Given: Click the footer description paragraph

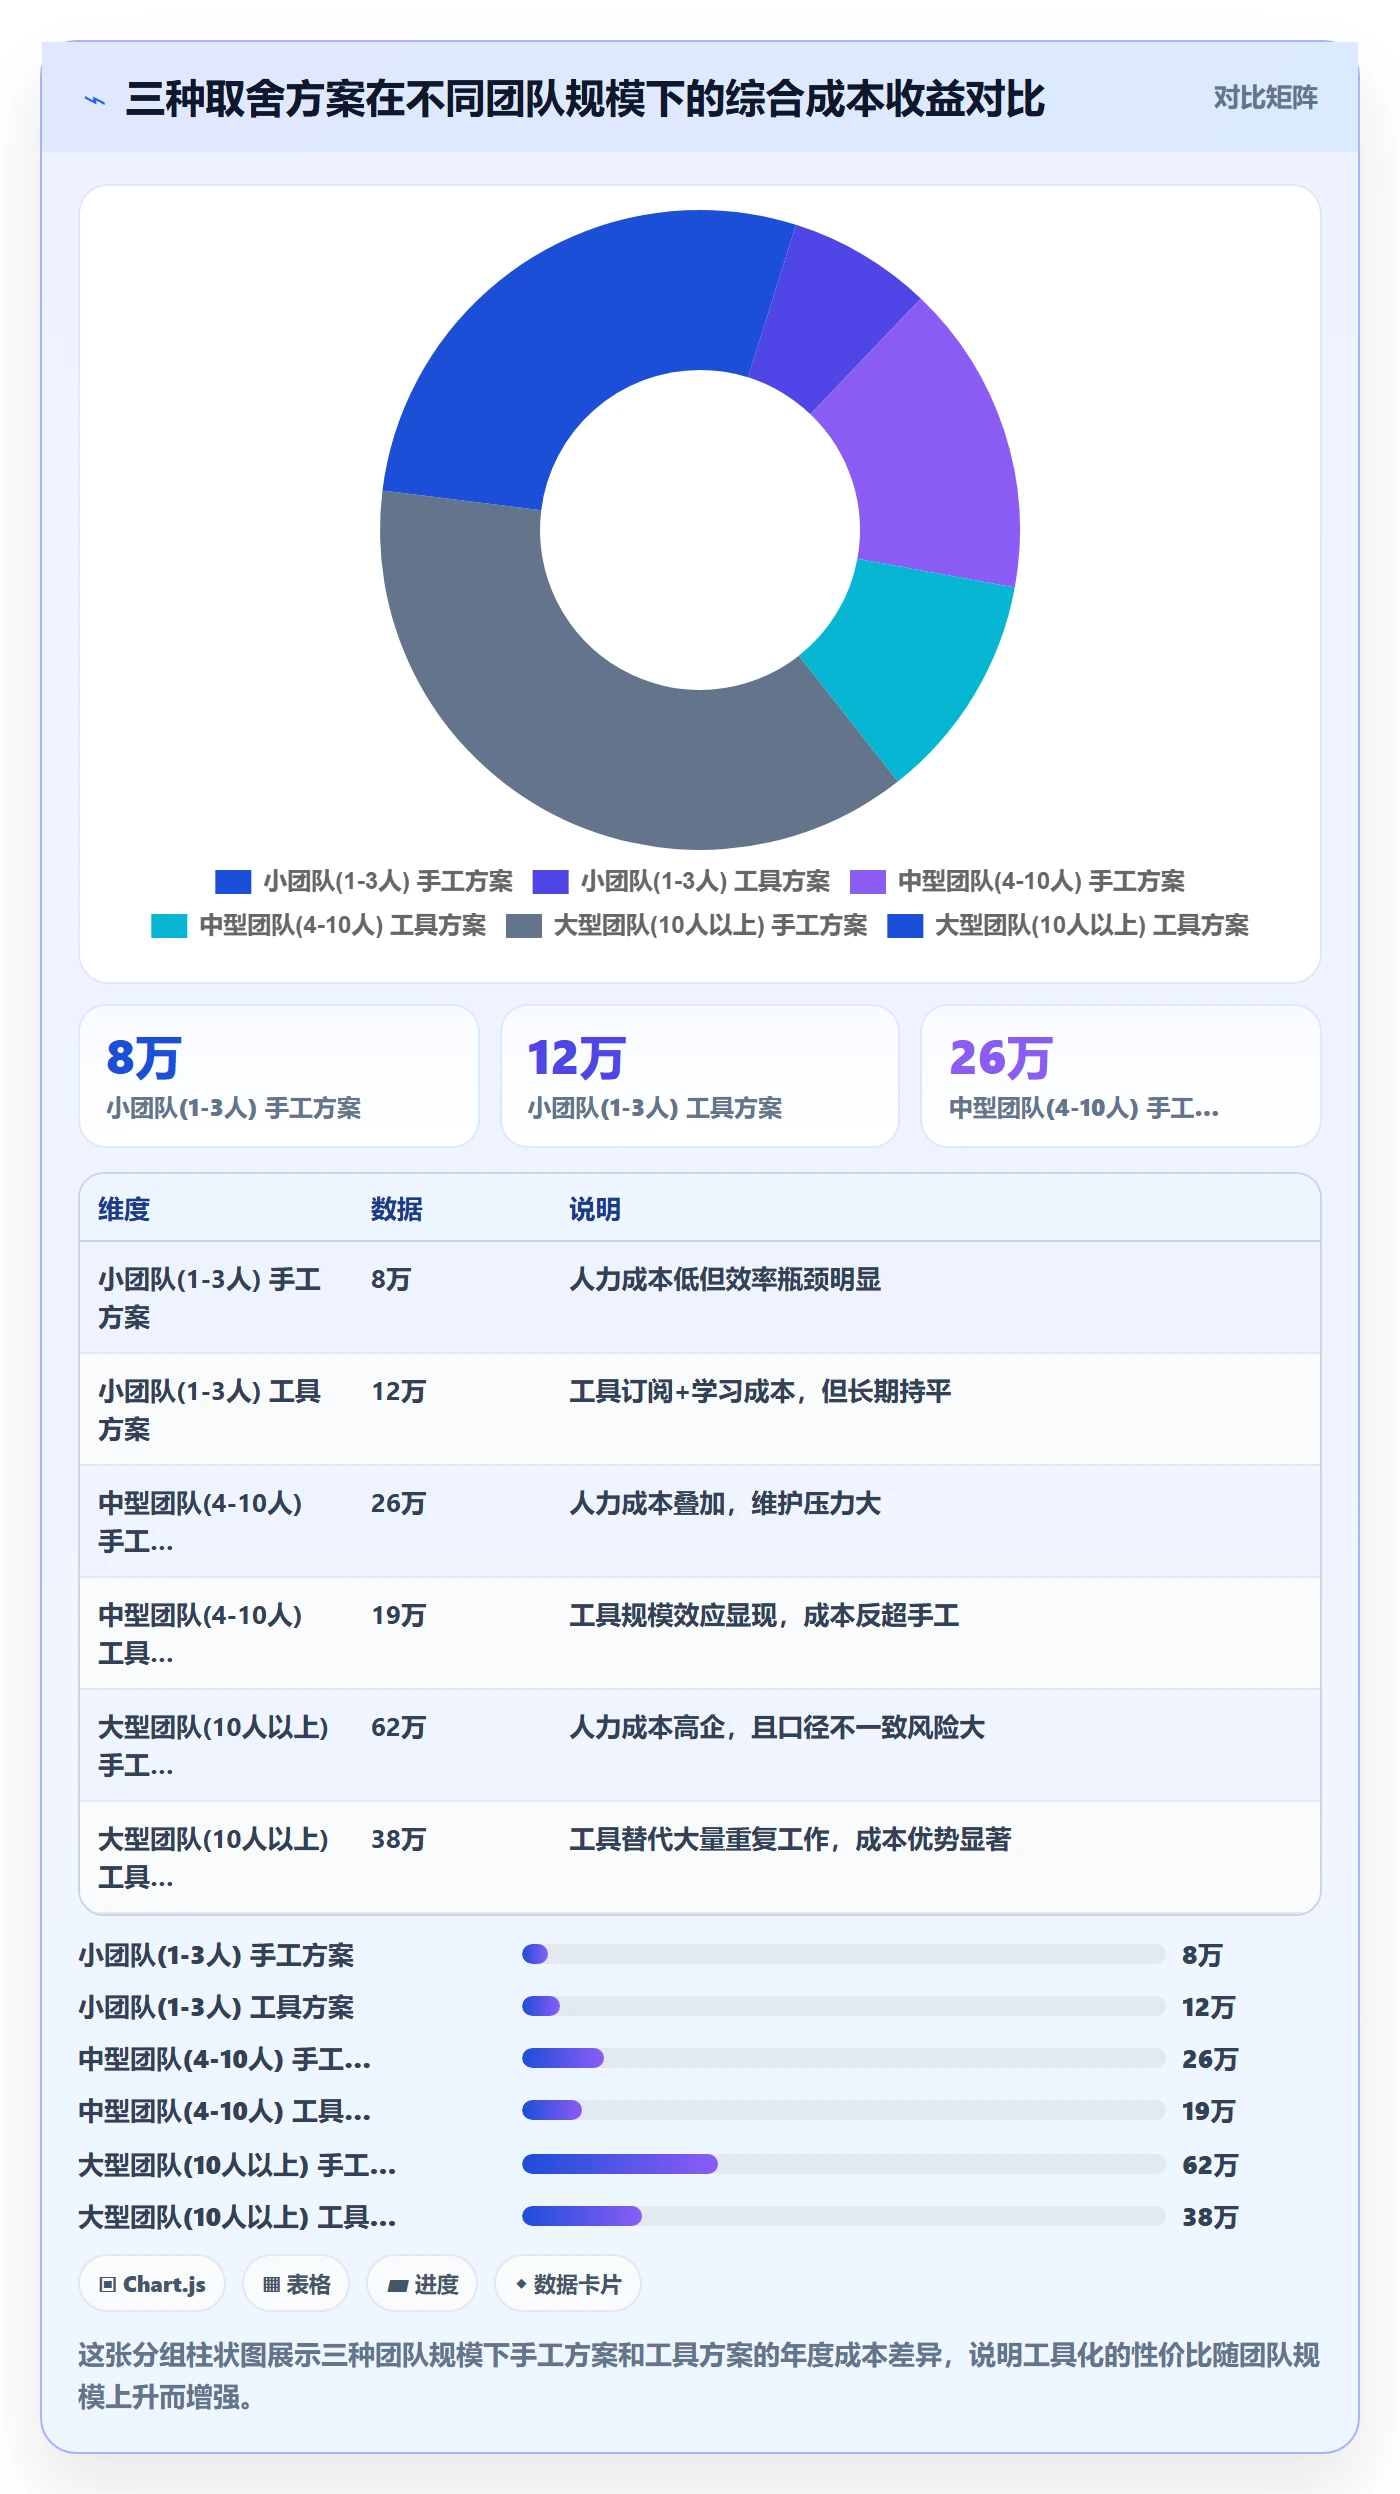Looking at the screenshot, I should pyautogui.click(x=699, y=2376).
